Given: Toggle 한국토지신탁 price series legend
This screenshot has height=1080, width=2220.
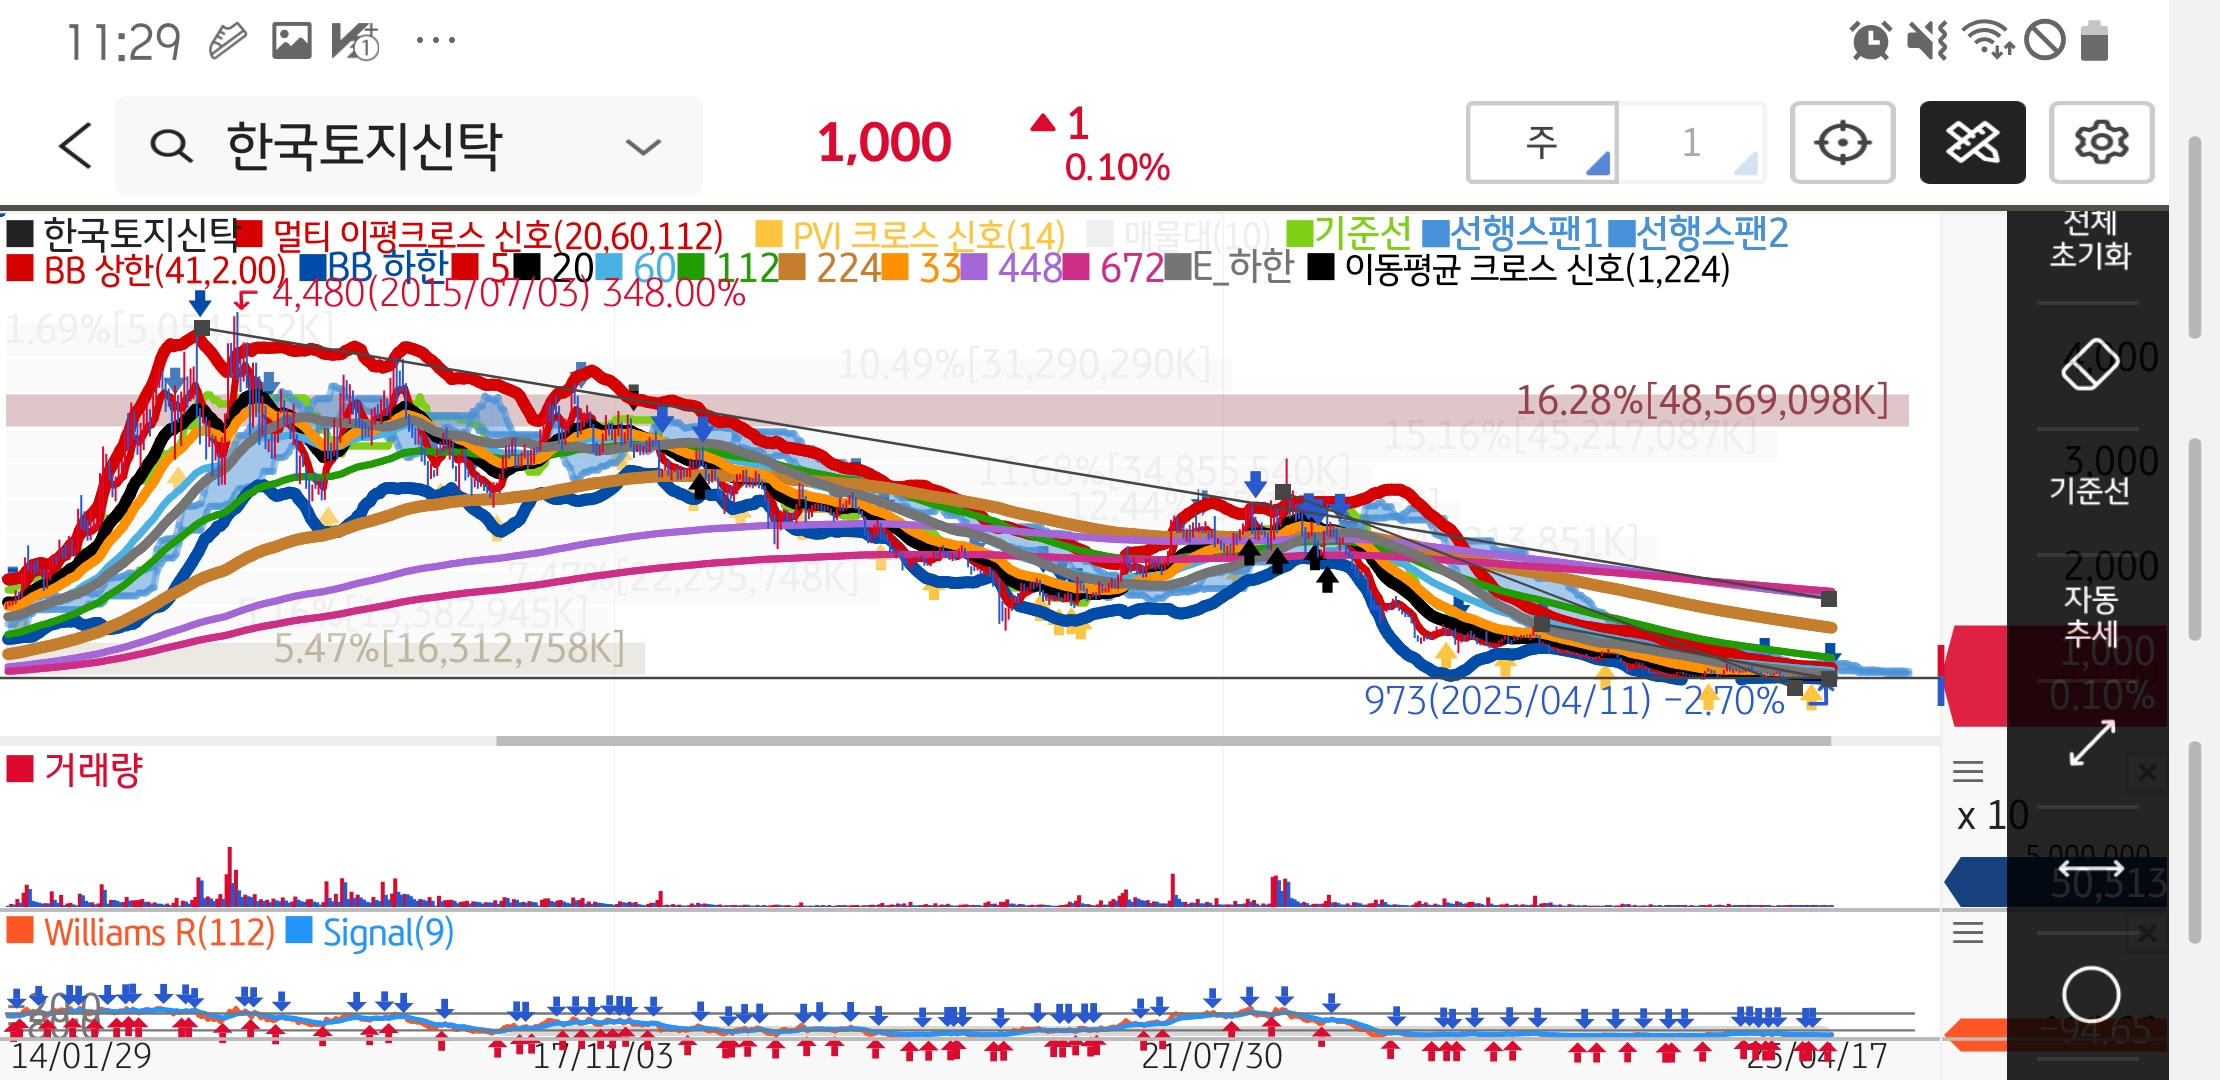Looking at the screenshot, I should point(123,234).
